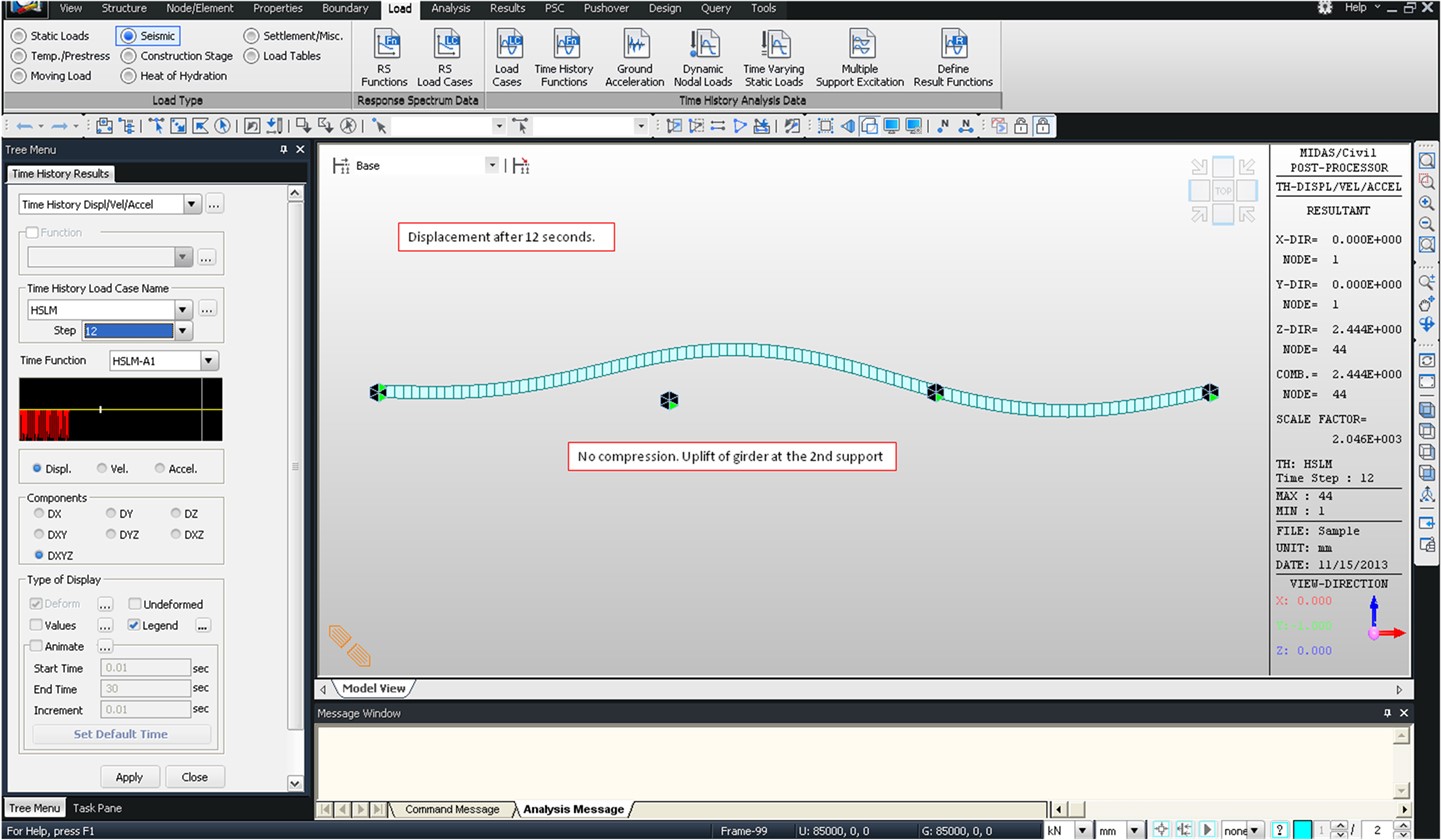The width and height of the screenshot is (1441, 840).
Task: Click the time function graph preview
Action: [x=121, y=410]
